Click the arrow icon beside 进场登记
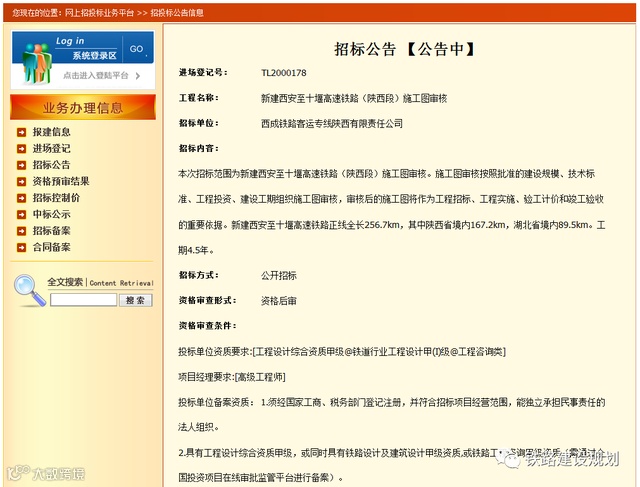 (x=21, y=149)
